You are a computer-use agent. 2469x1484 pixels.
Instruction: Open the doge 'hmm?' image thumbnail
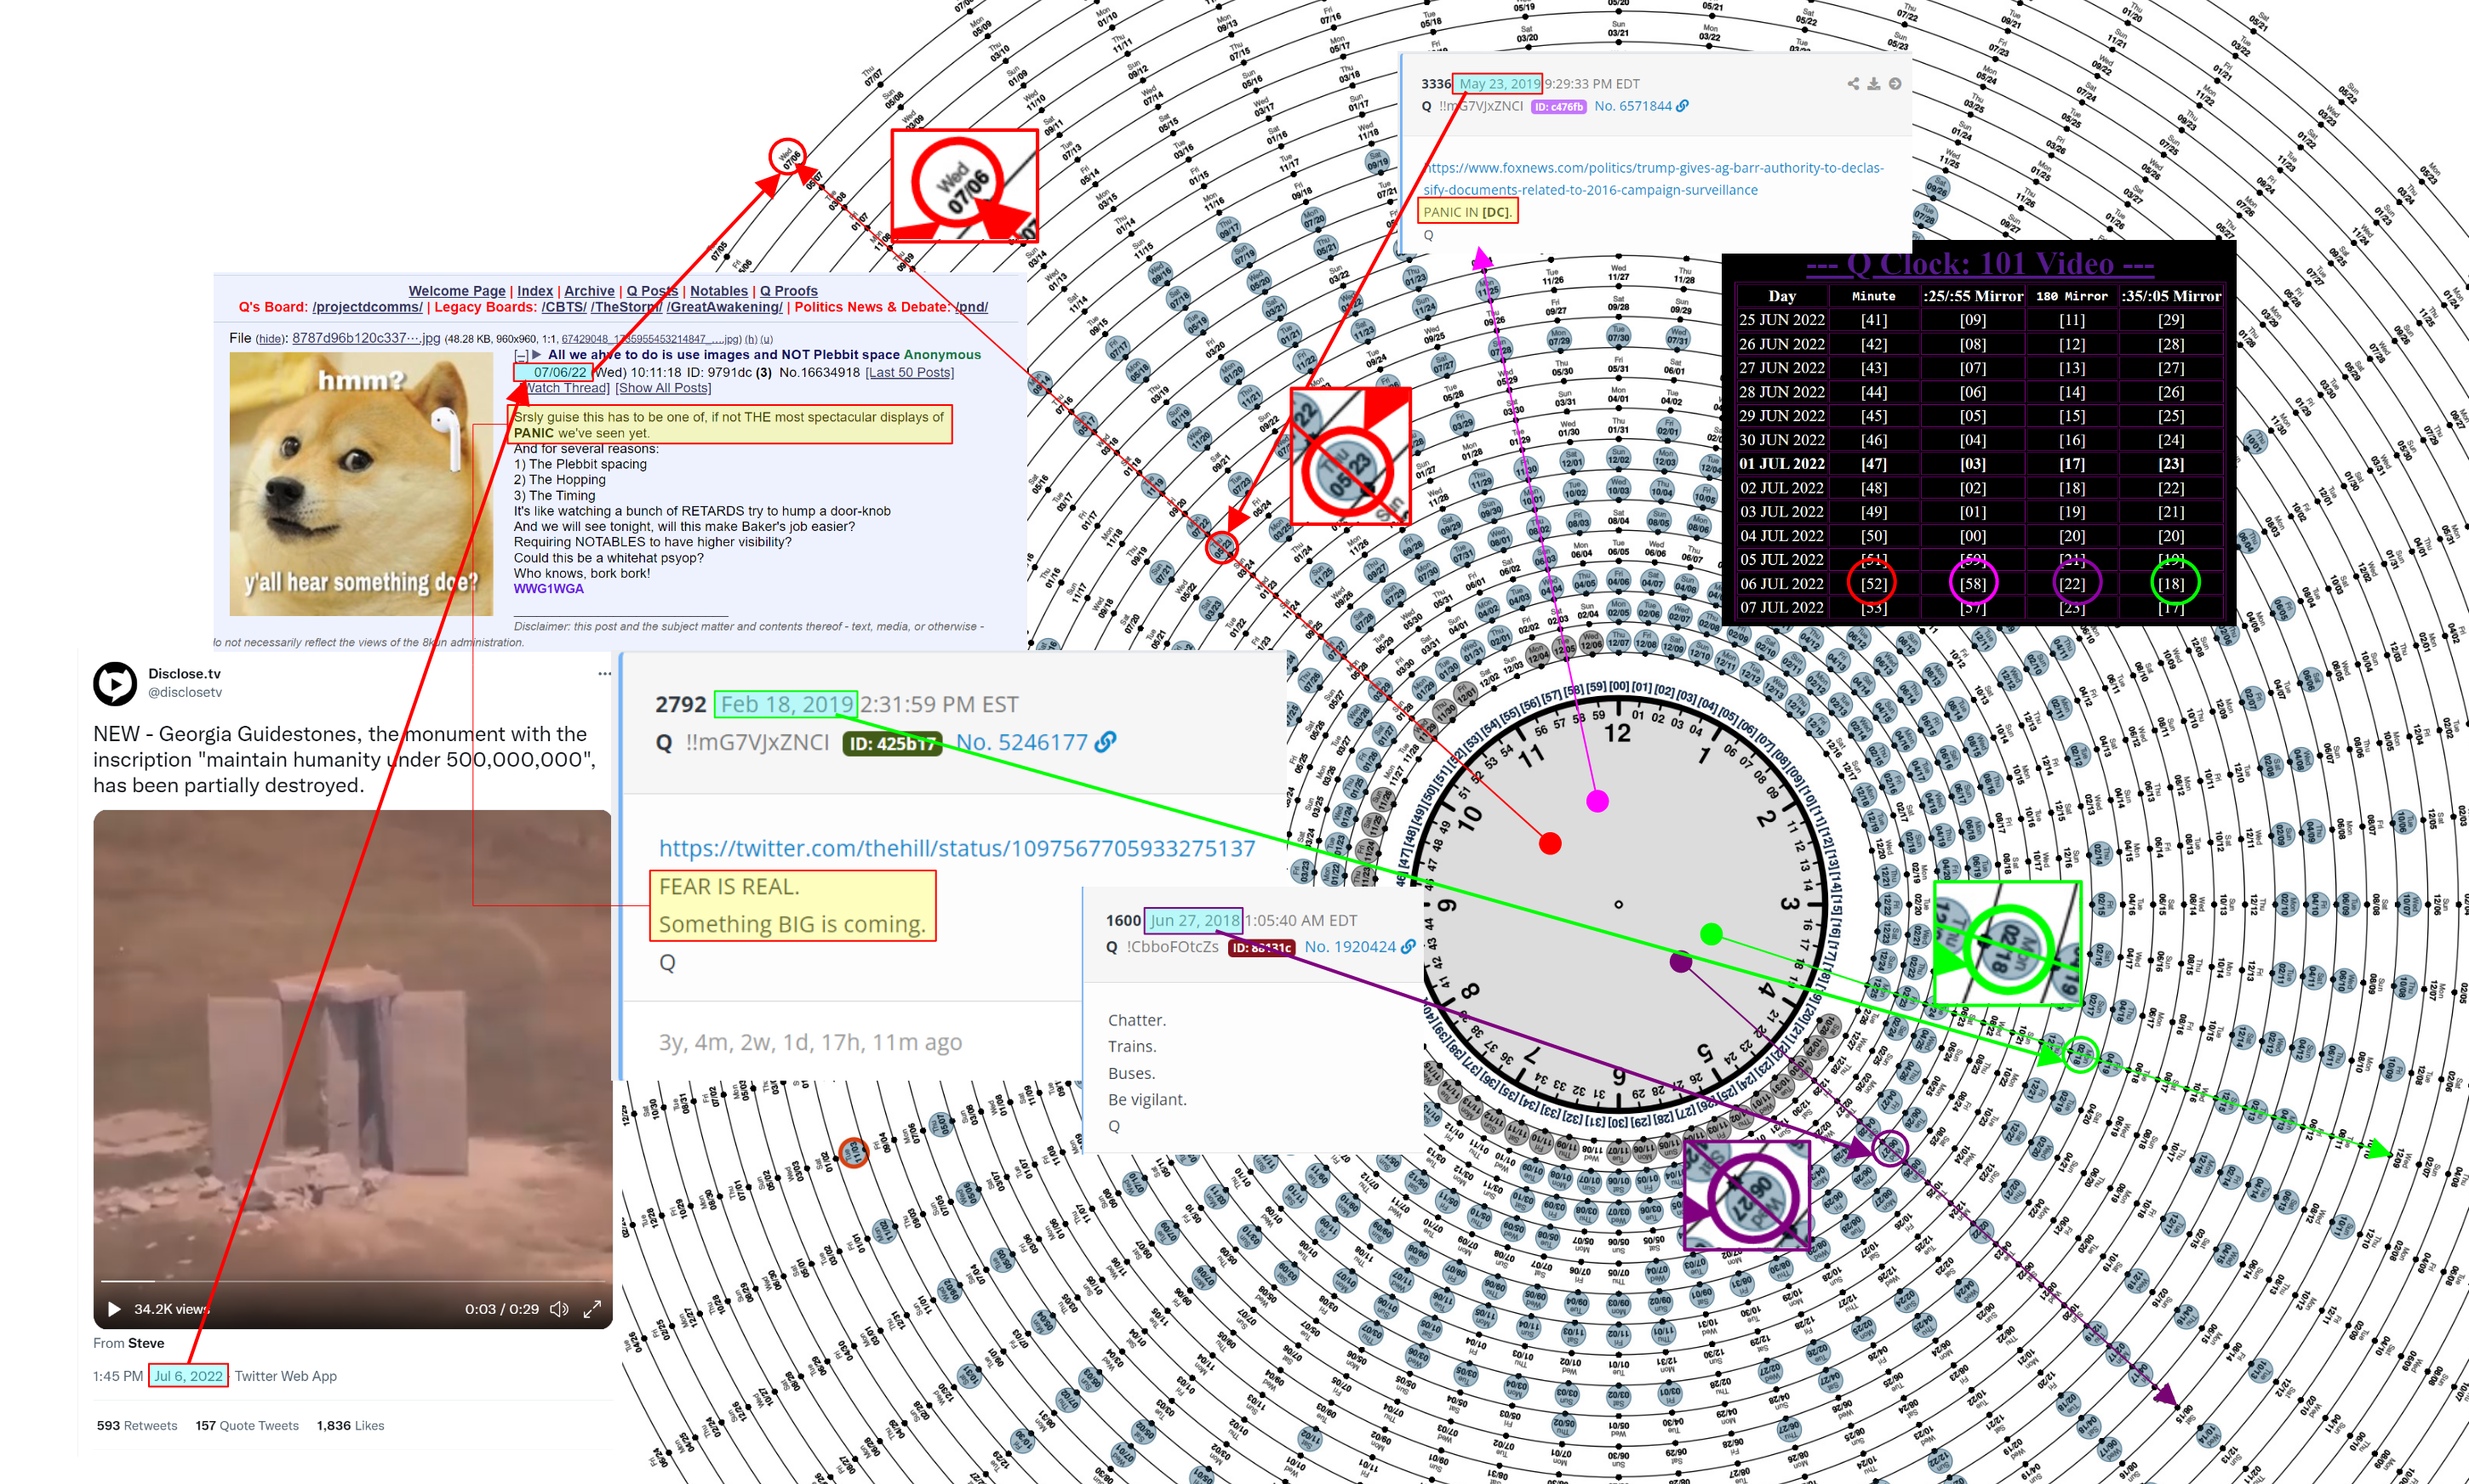coord(361,484)
